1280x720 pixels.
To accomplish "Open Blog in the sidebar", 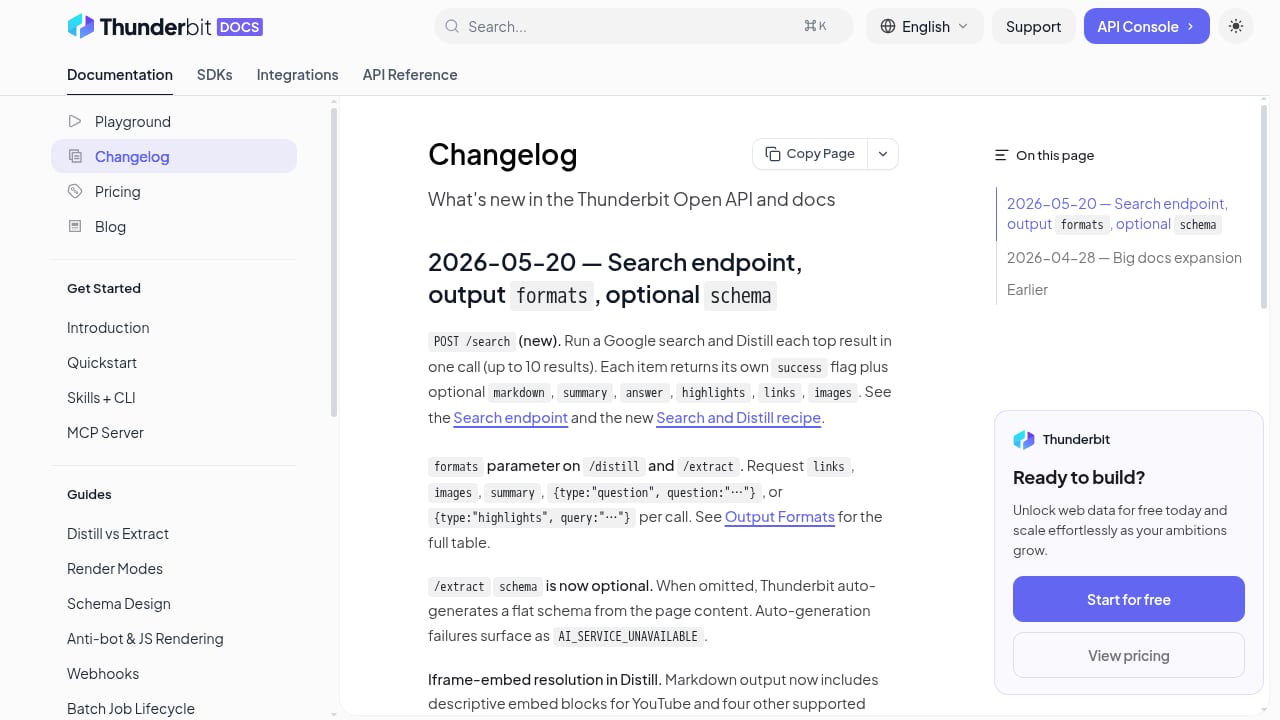I will (x=174, y=226).
